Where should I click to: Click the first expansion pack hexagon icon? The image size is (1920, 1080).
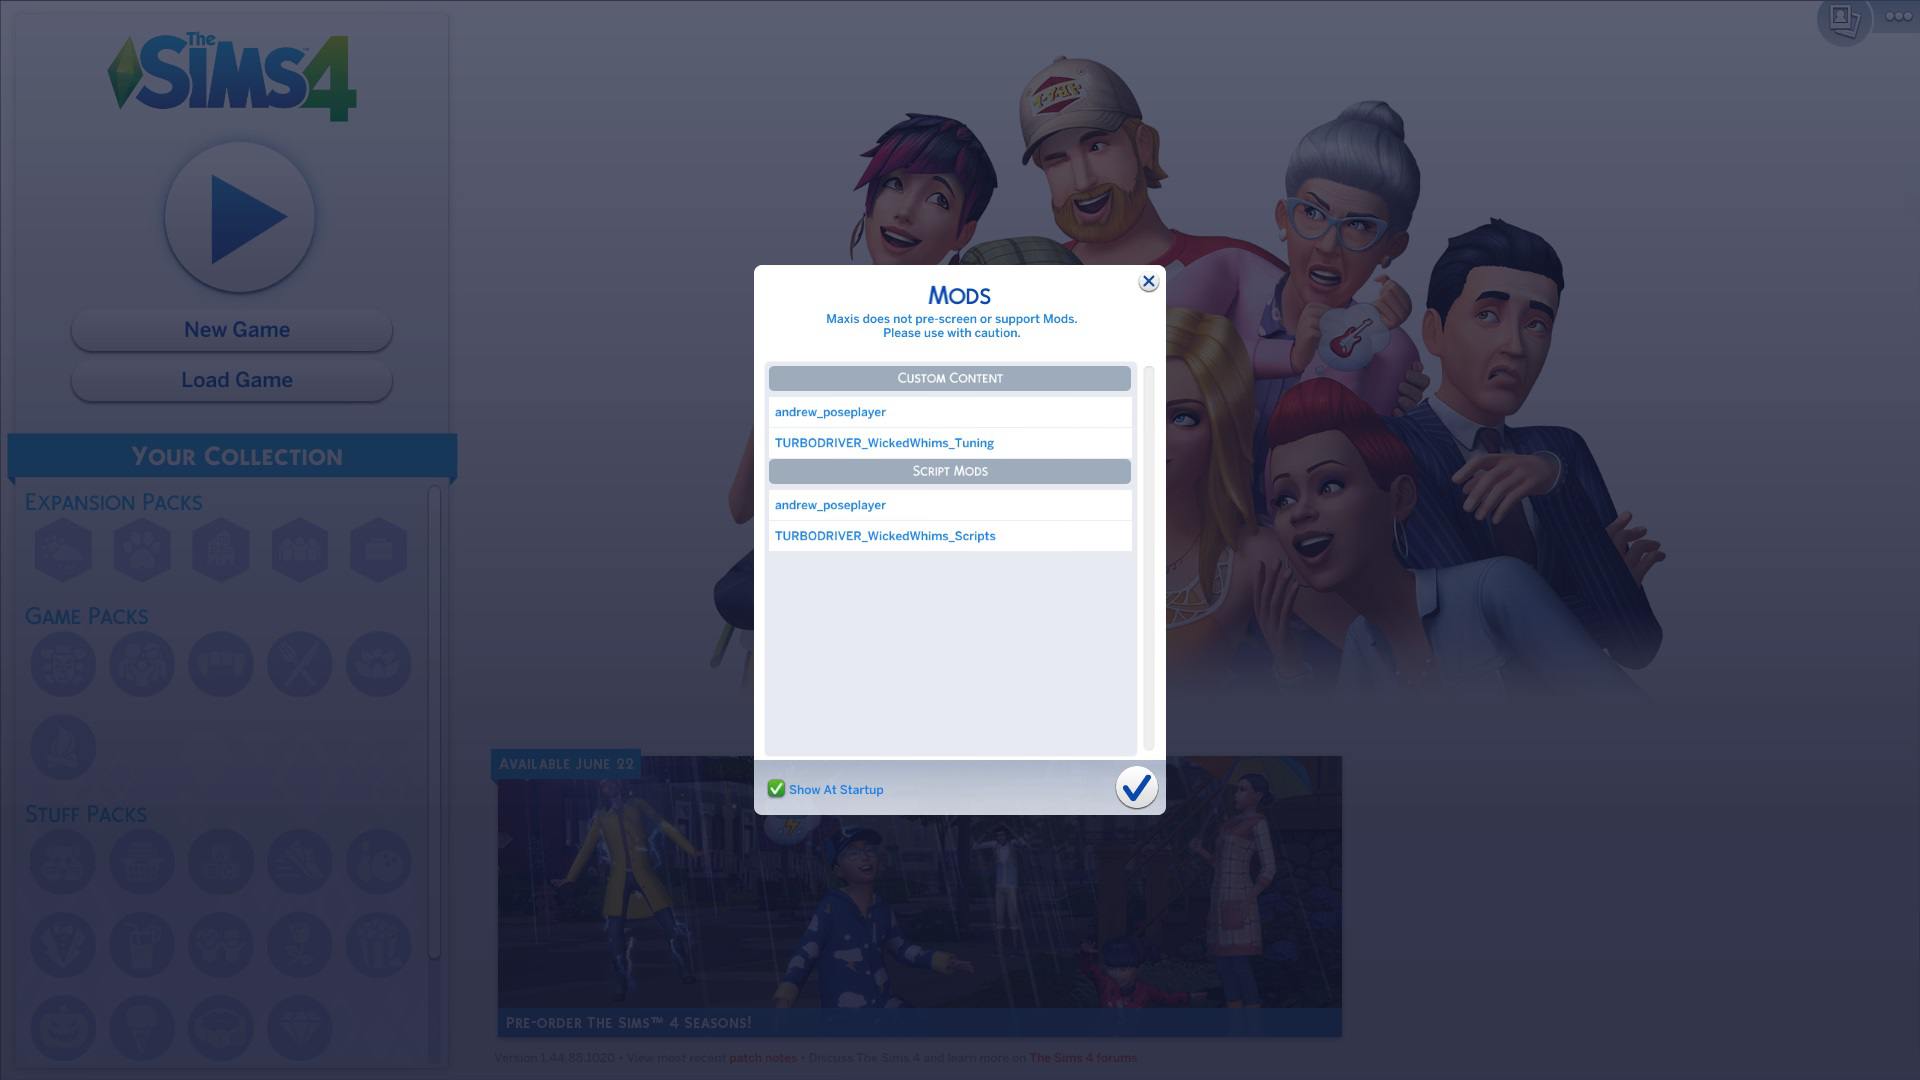point(63,550)
